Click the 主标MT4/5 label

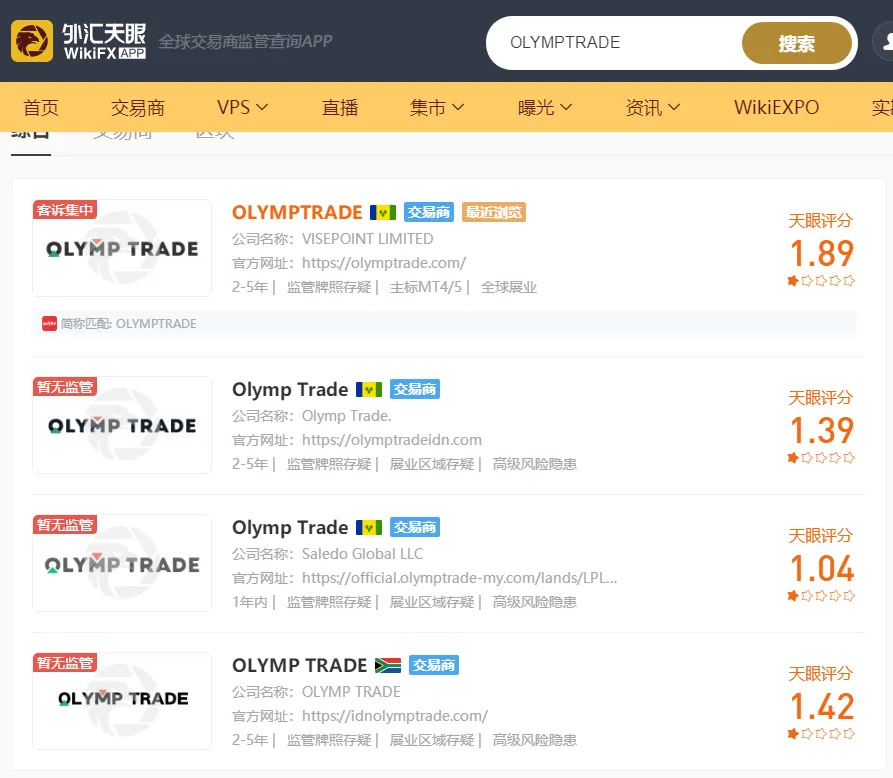pos(425,287)
